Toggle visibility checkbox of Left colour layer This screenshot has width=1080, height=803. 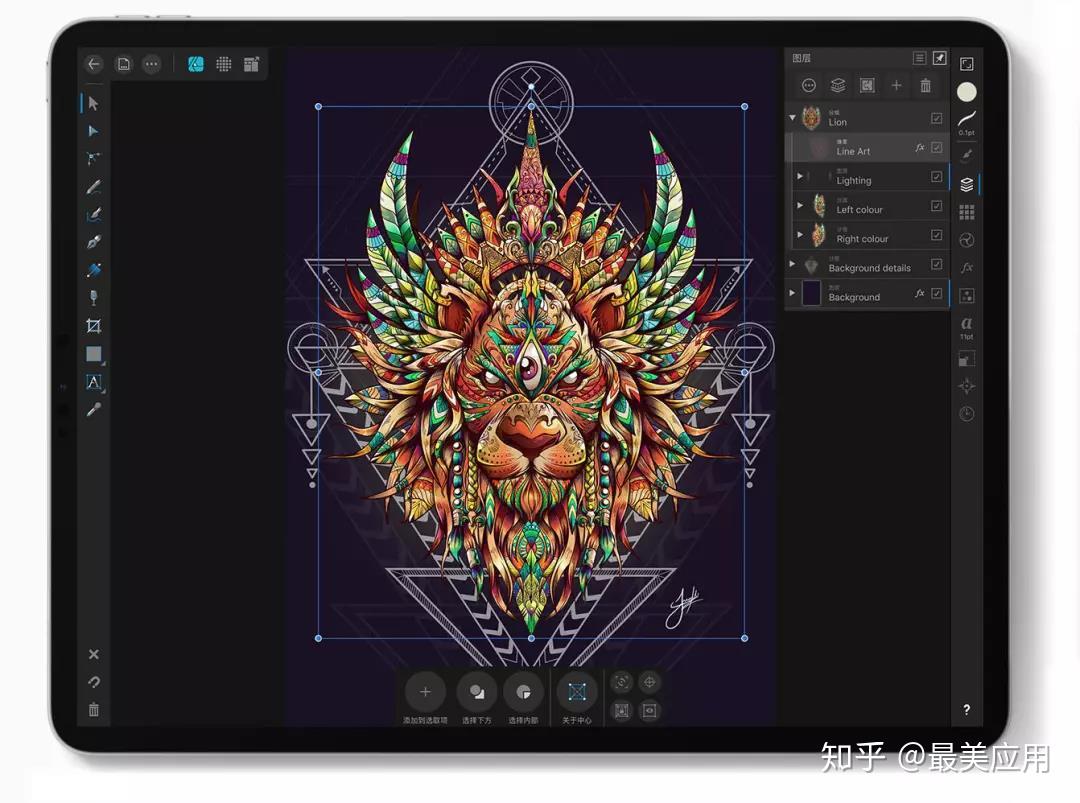click(x=937, y=206)
